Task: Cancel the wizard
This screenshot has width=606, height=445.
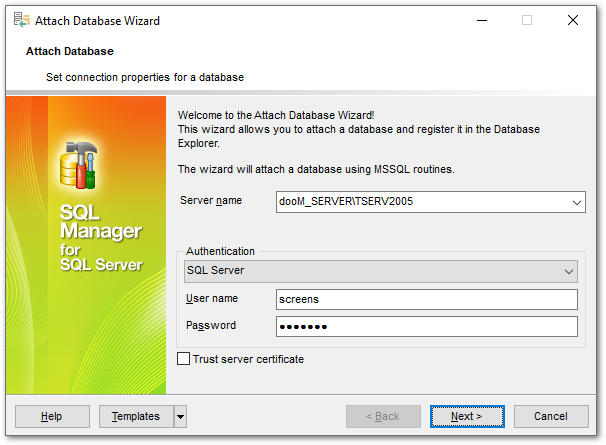Action: (551, 416)
